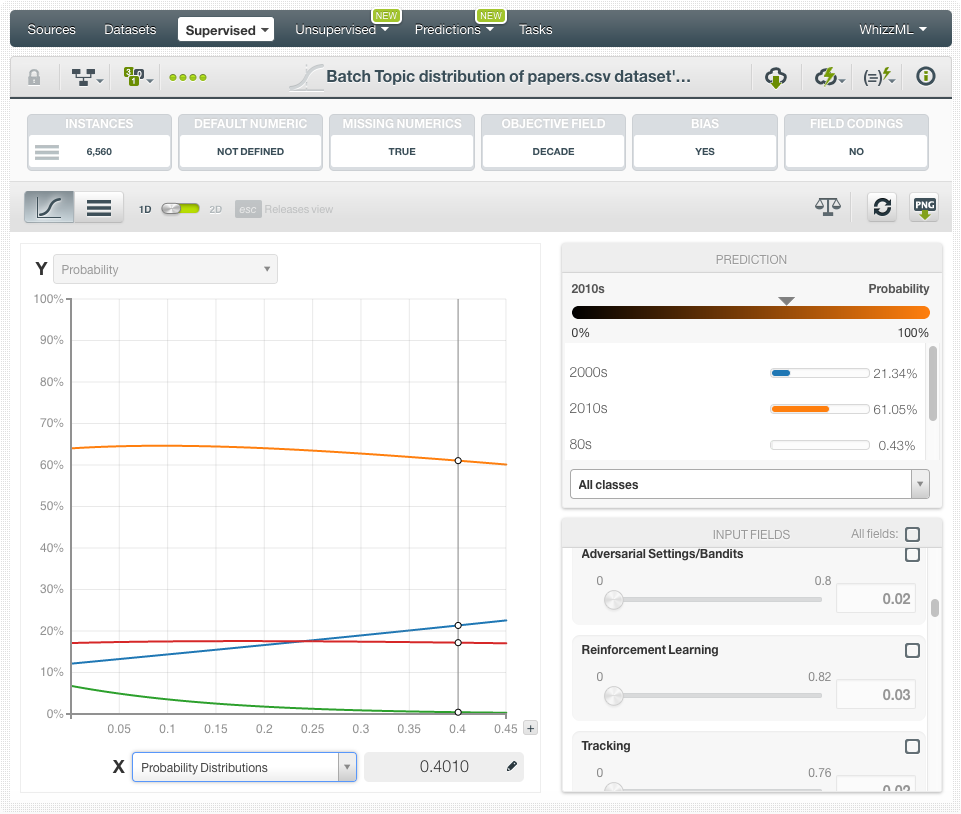This screenshot has width=961, height=814.
Task: Toggle the 1D/2D chart switch
Action: [x=181, y=209]
